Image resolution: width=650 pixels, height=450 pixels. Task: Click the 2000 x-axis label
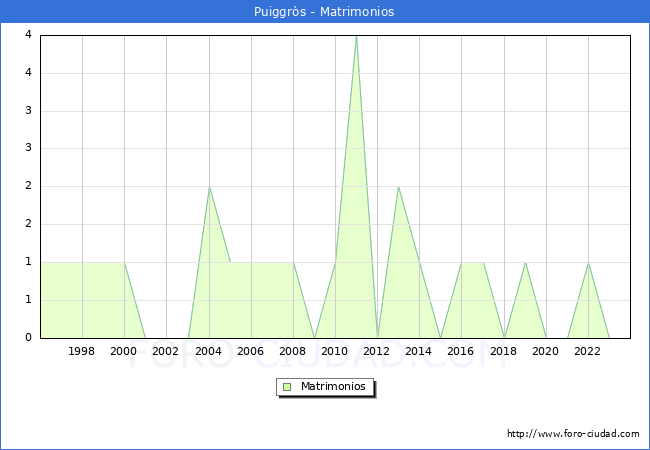click(x=124, y=351)
